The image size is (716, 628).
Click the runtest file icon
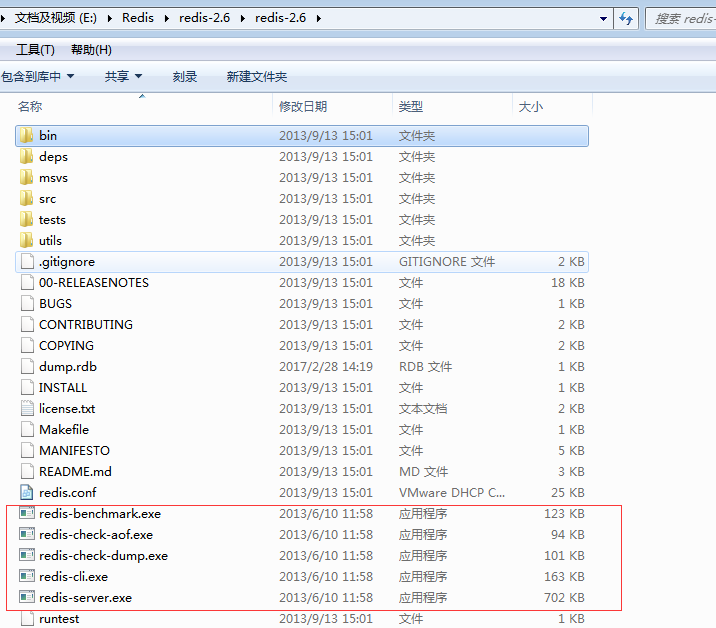coord(27,618)
